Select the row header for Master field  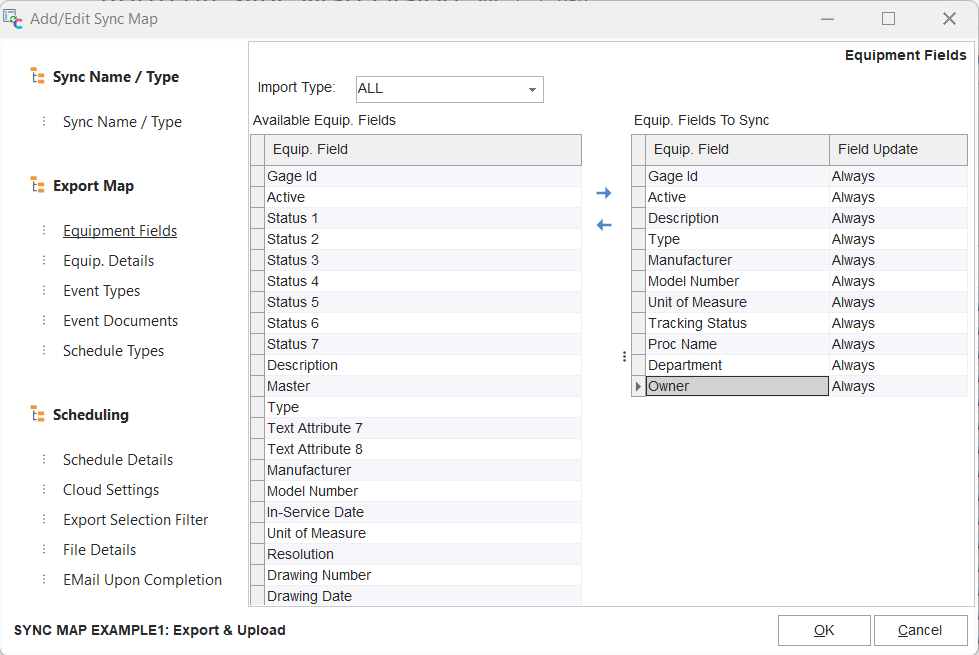257,387
